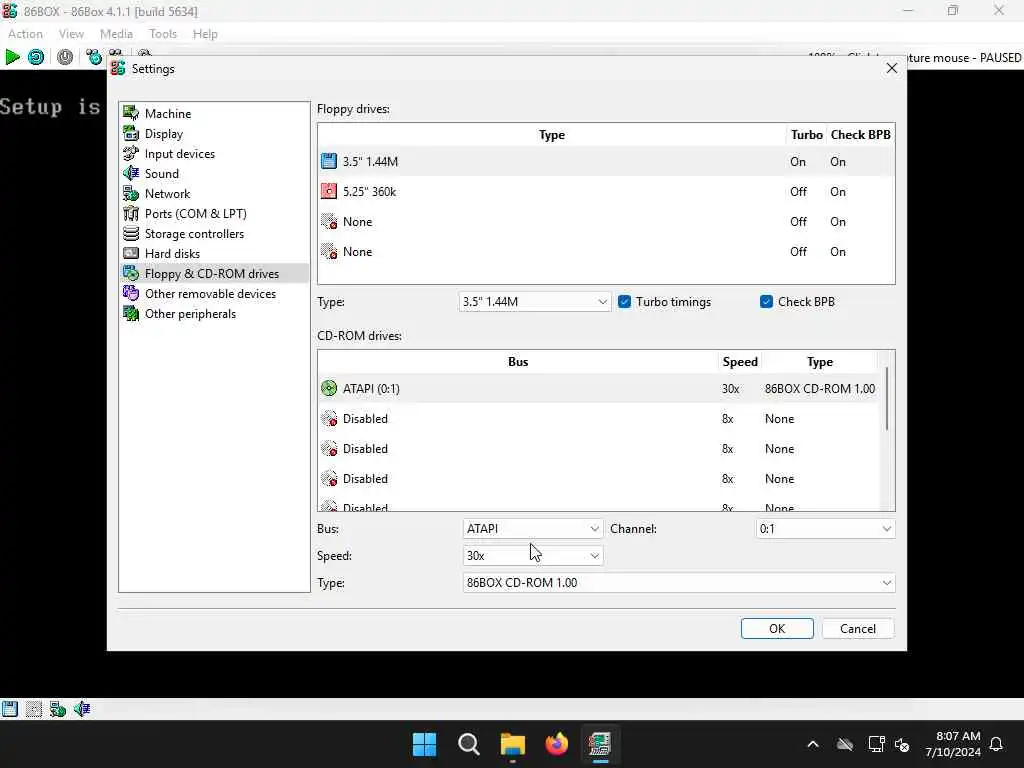1024x768 pixels.
Task: Open the Channel dropdown
Action: pyautogui.click(x=825, y=529)
